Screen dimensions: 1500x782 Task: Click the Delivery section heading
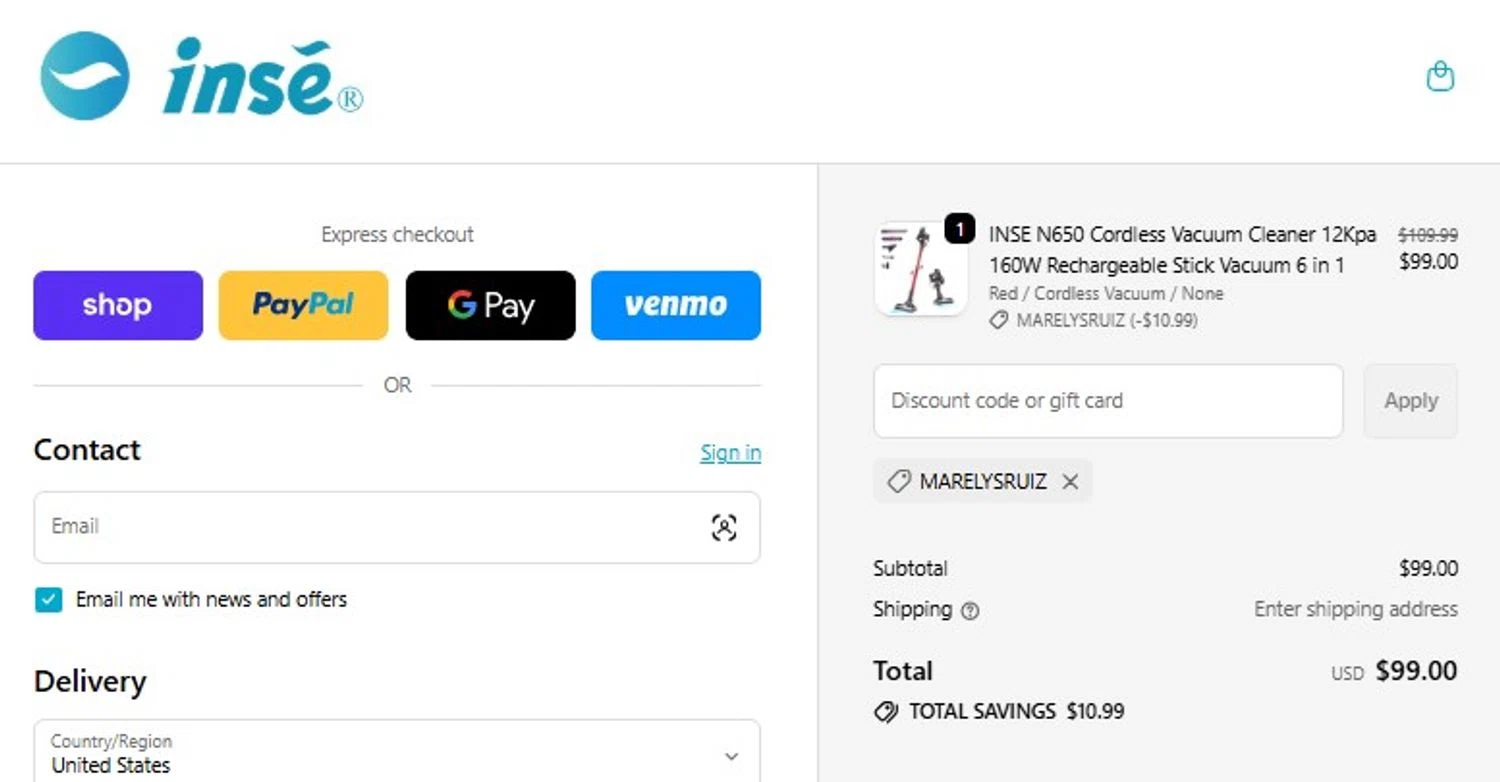(x=90, y=682)
